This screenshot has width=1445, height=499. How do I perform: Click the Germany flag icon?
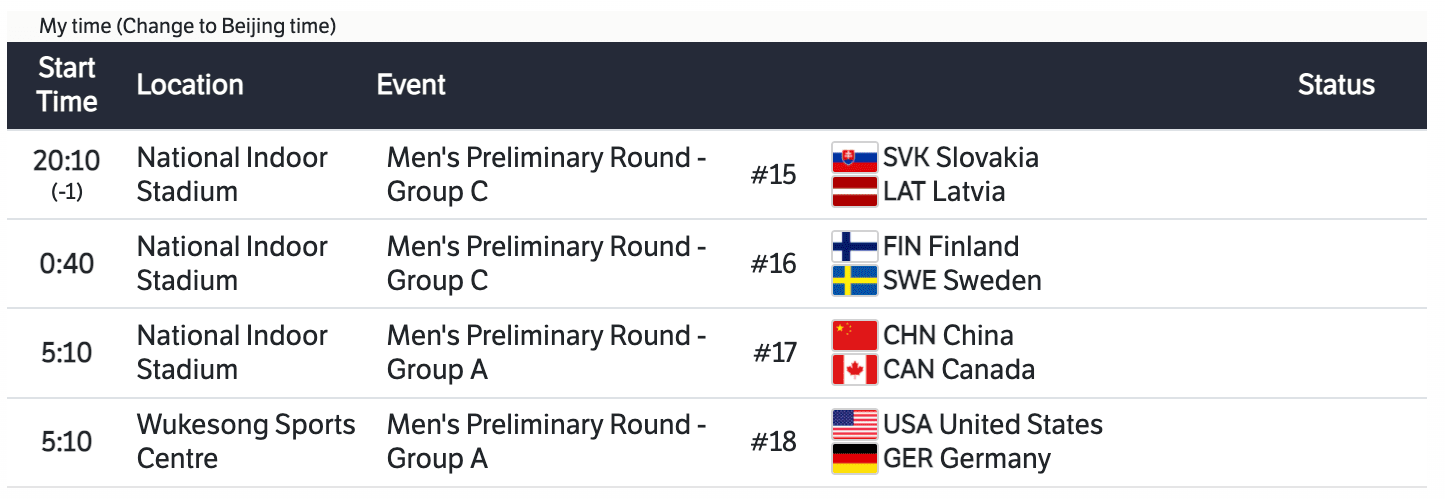tap(854, 459)
